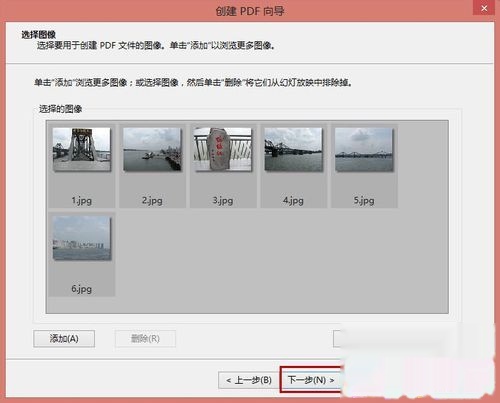This screenshot has width=500, height=403.
Task: Go back with 上一步(B) button
Action: click(x=249, y=380)
